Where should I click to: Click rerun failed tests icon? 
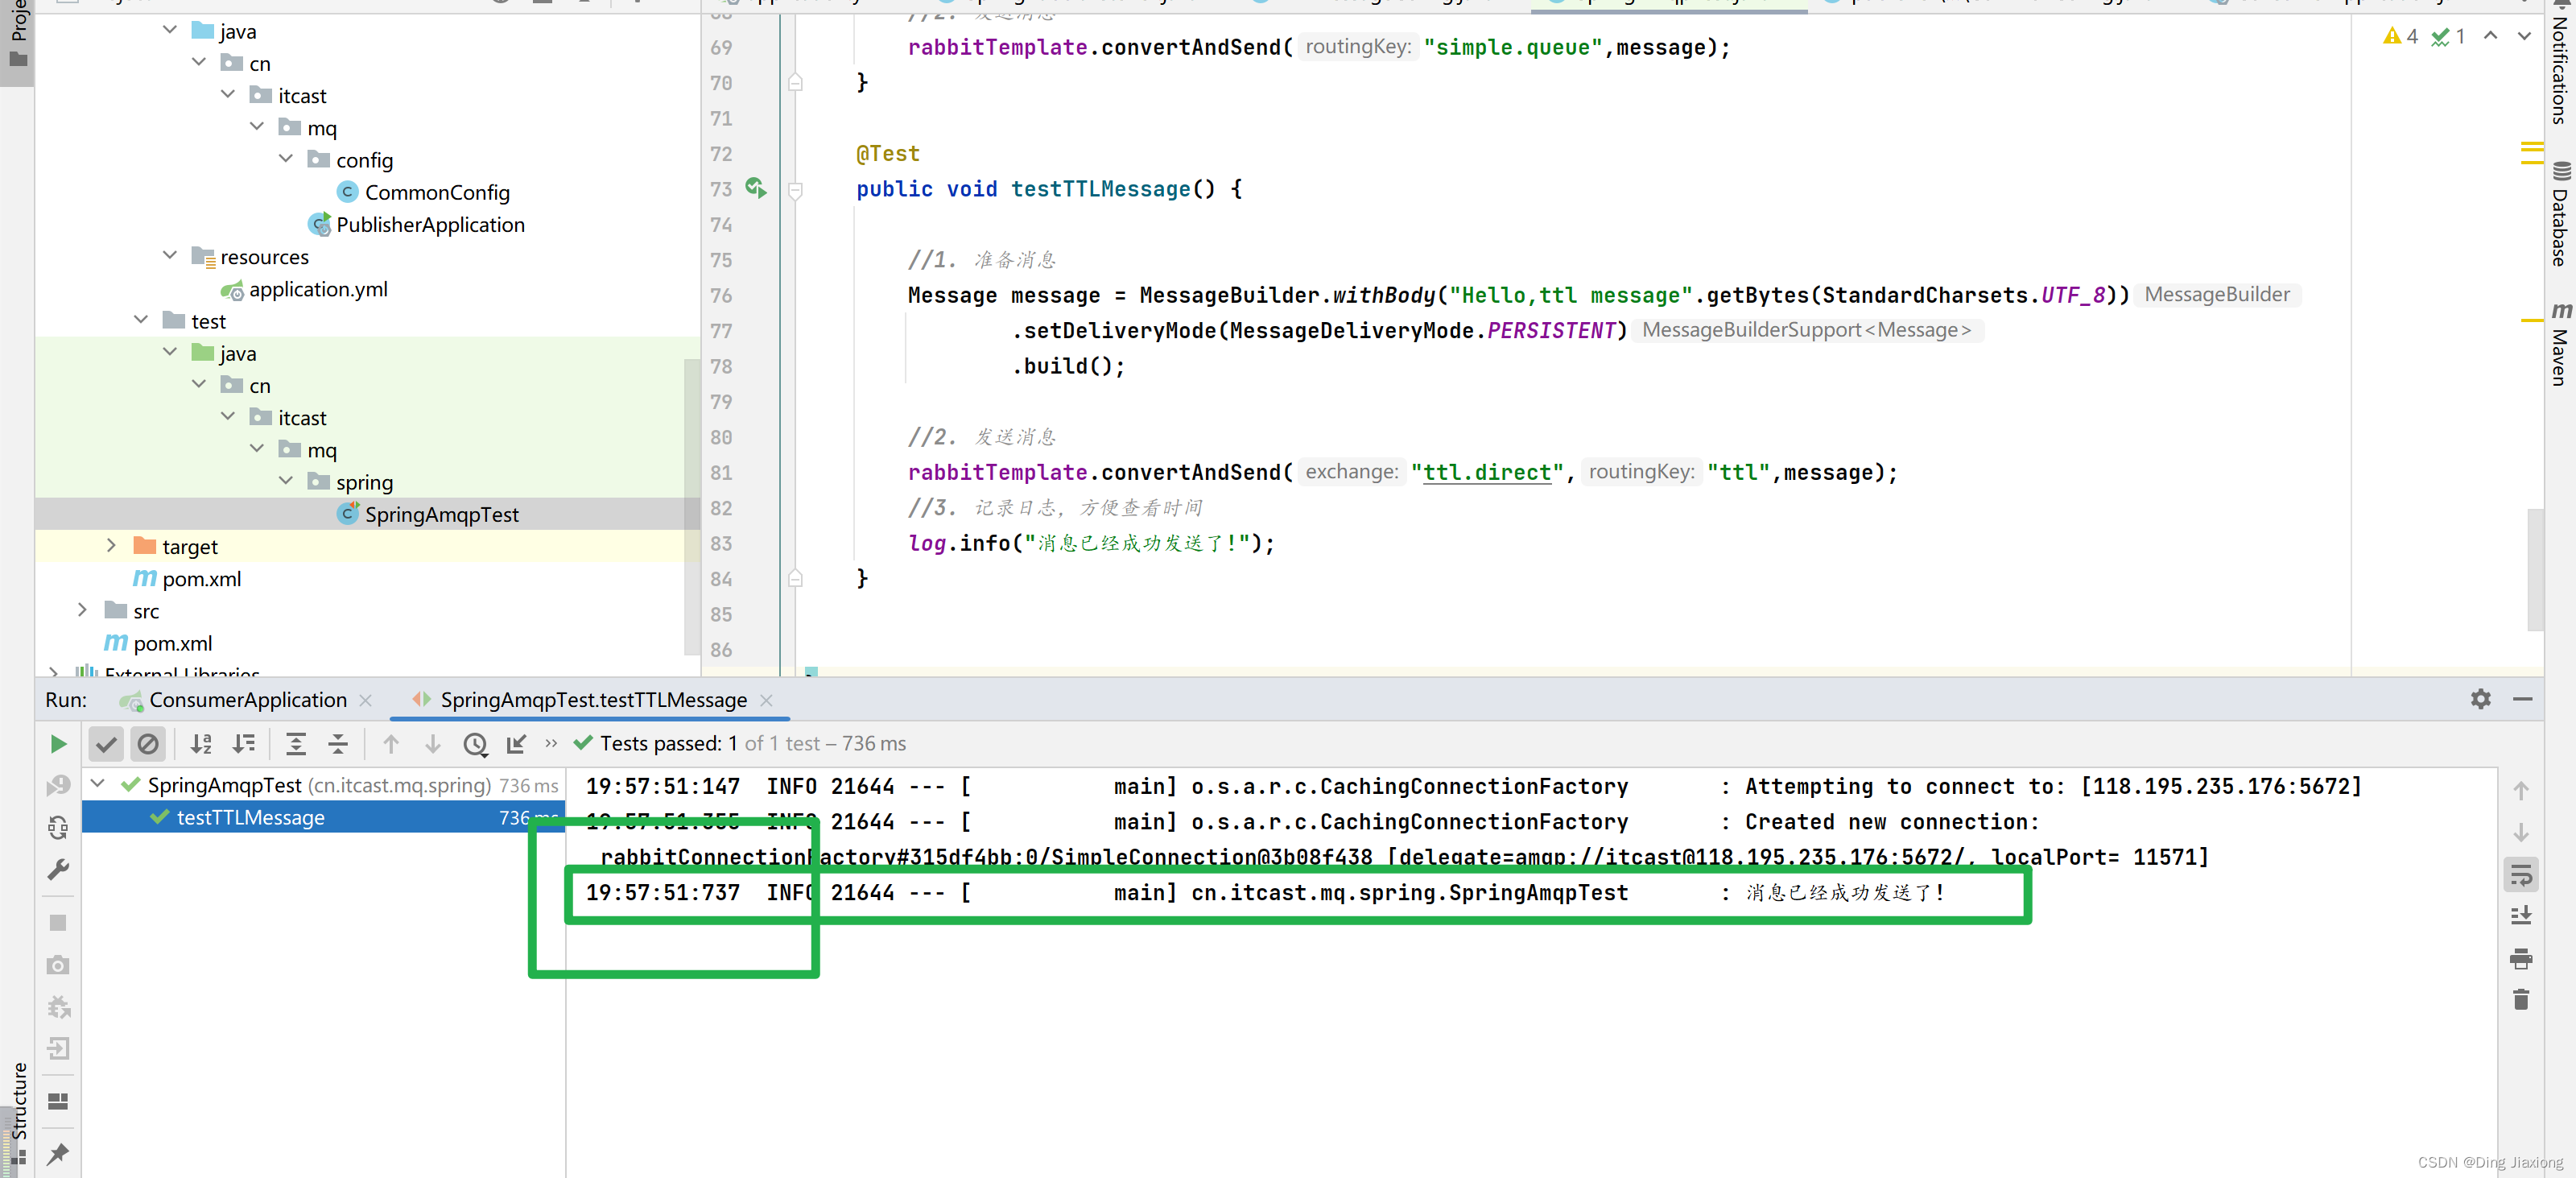58,786
